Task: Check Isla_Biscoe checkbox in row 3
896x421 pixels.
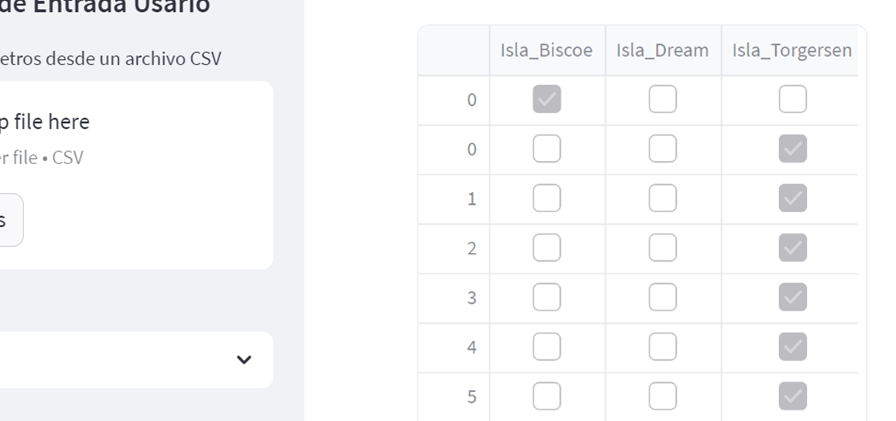Action: [547, 298]
